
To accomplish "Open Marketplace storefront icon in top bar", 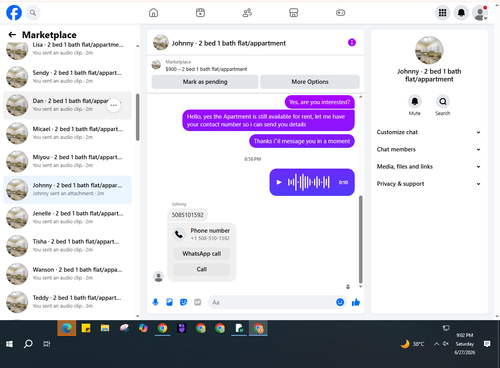I will [294, 13].
